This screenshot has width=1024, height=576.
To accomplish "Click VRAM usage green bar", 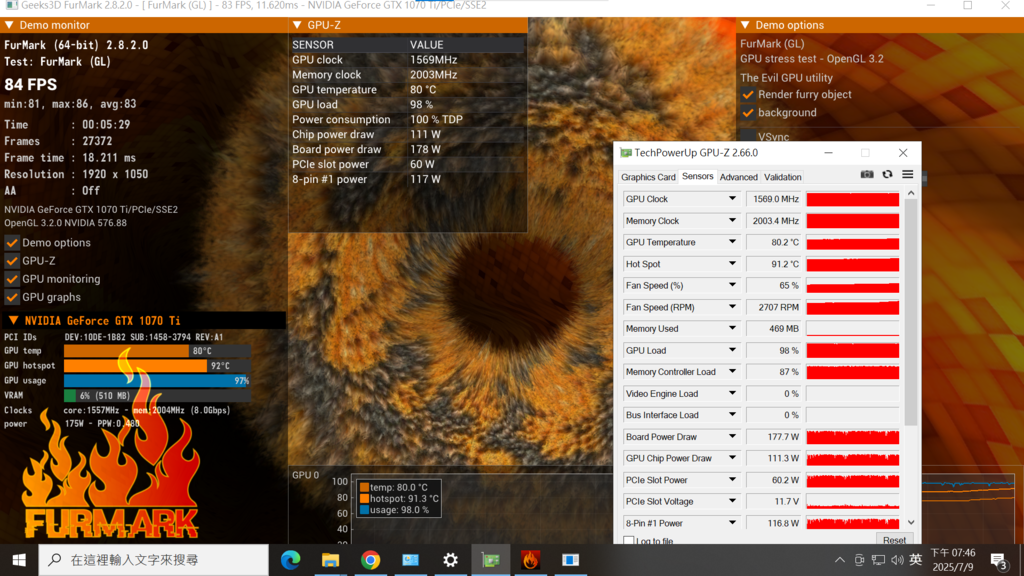I will click(x=70, y=396).
